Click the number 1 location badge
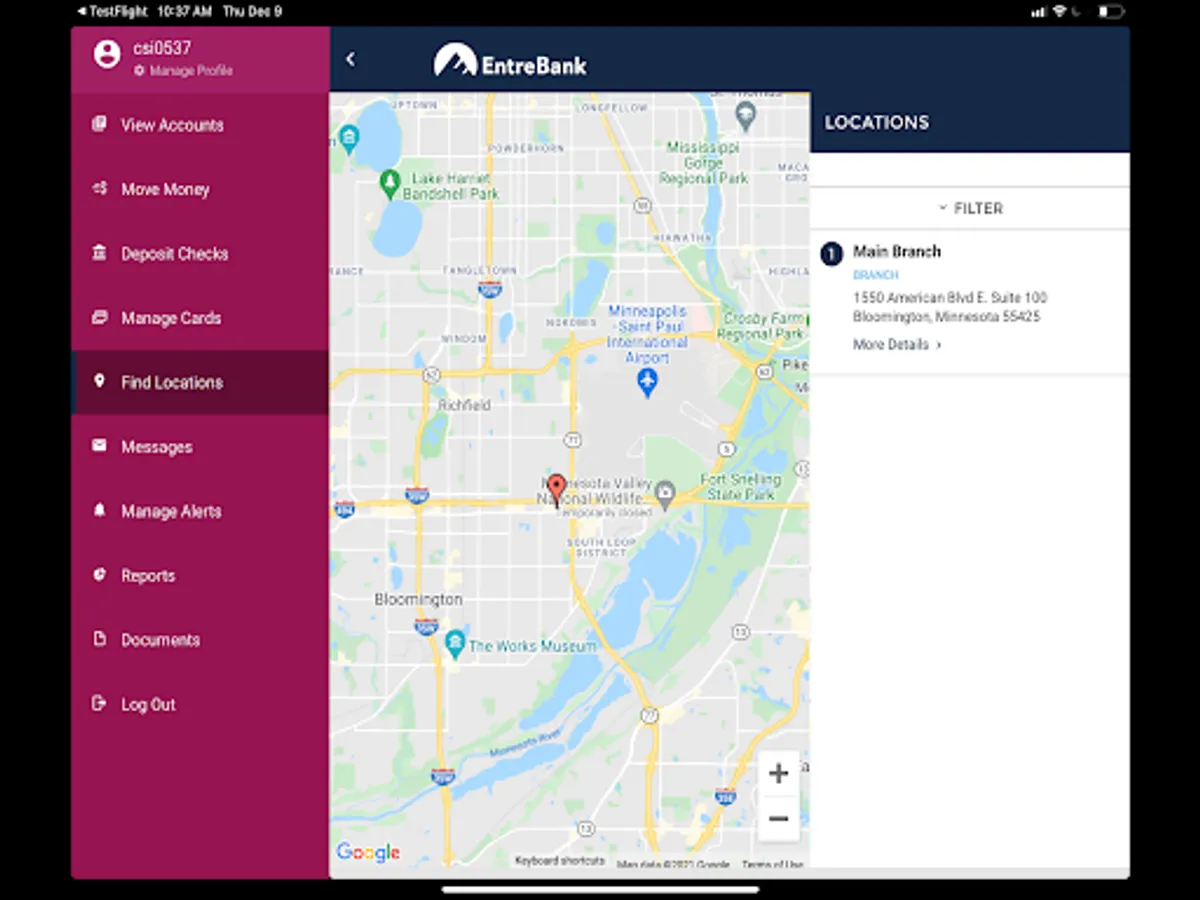1200x900 pixels. [x=832, y=254]
